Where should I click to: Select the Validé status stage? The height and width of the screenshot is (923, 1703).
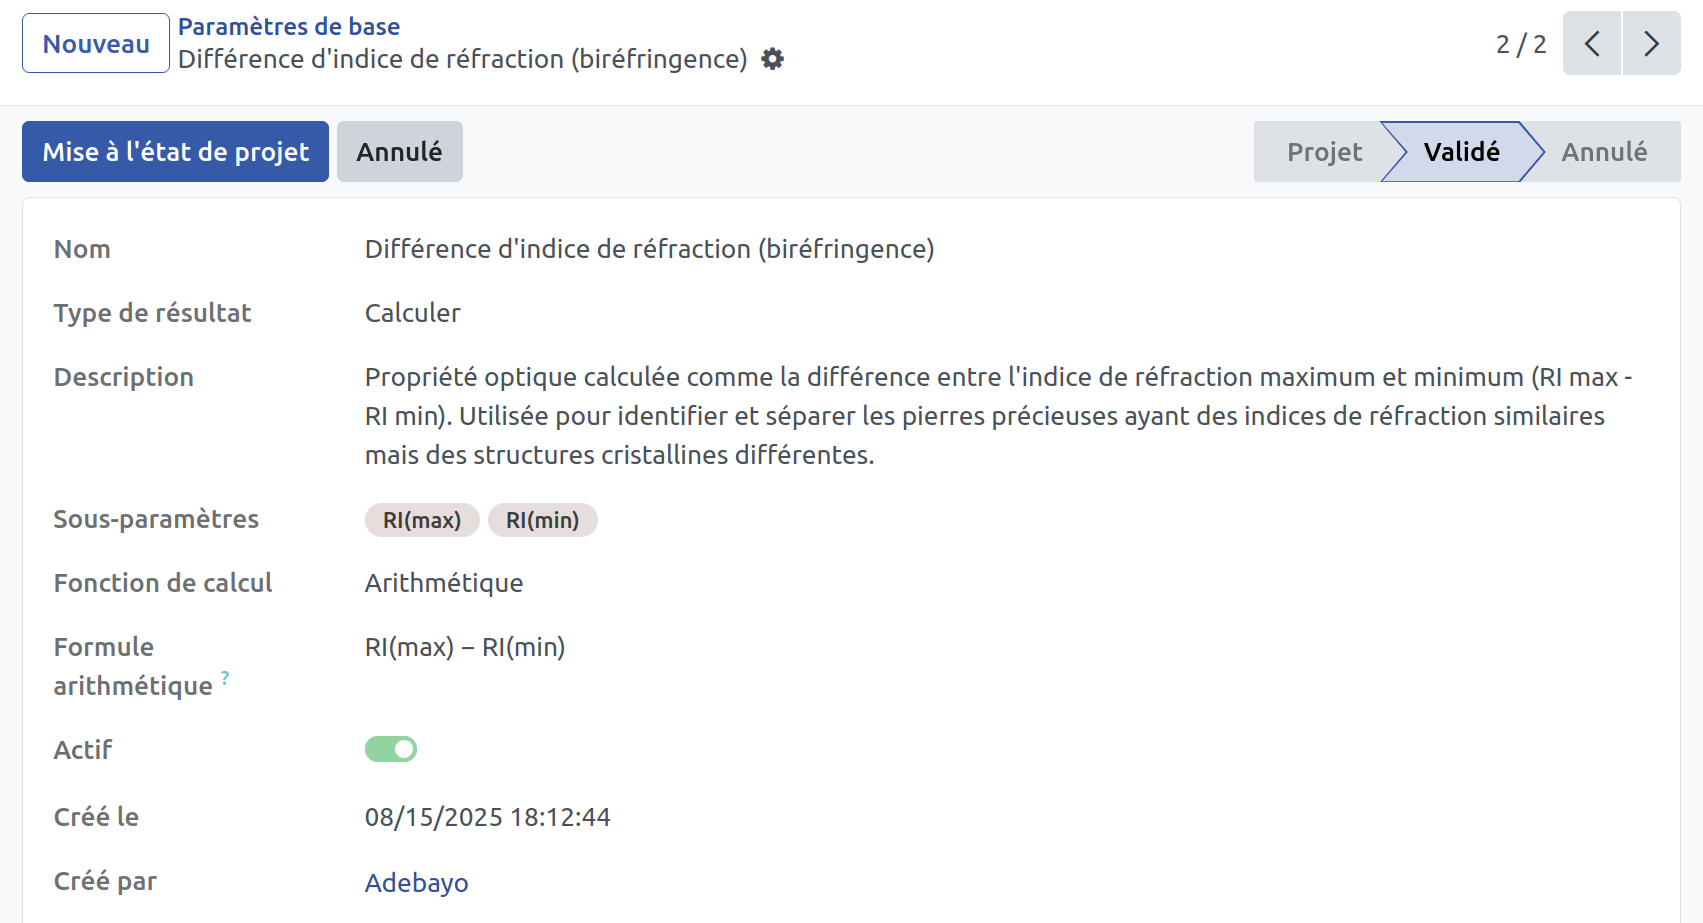(1461, 152)
